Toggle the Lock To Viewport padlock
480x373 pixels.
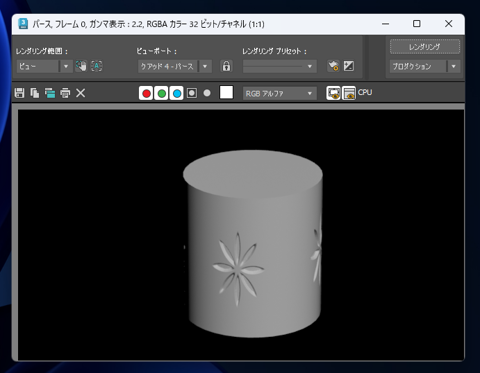point(226,66)
